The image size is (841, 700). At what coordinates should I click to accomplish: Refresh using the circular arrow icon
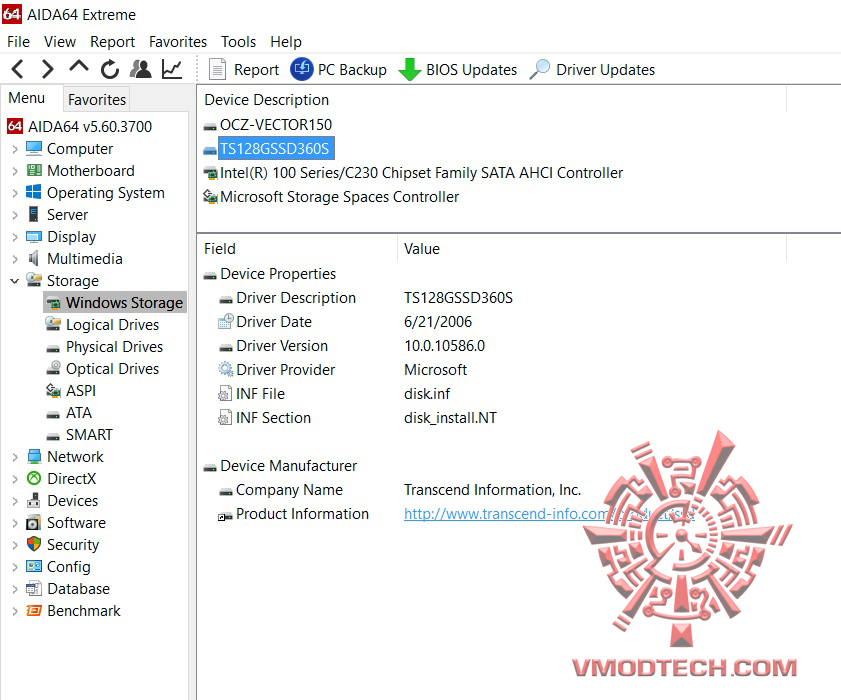pos(110,69)
